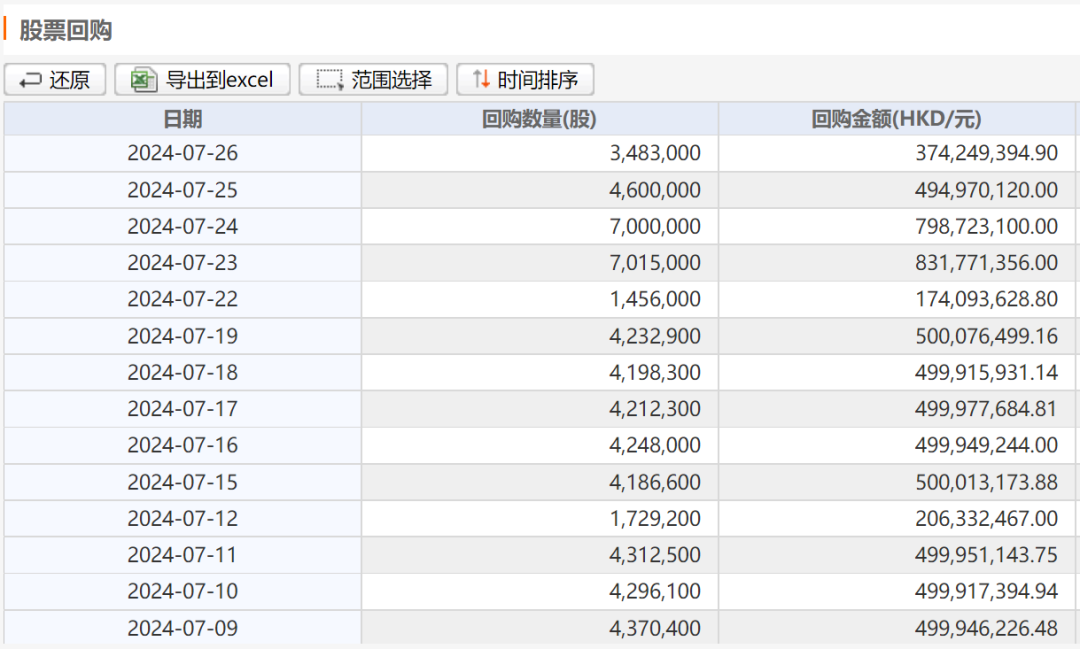1080x649 pixels.
Task: Click the quantity value 1,729,200
Action: point(655,518)
